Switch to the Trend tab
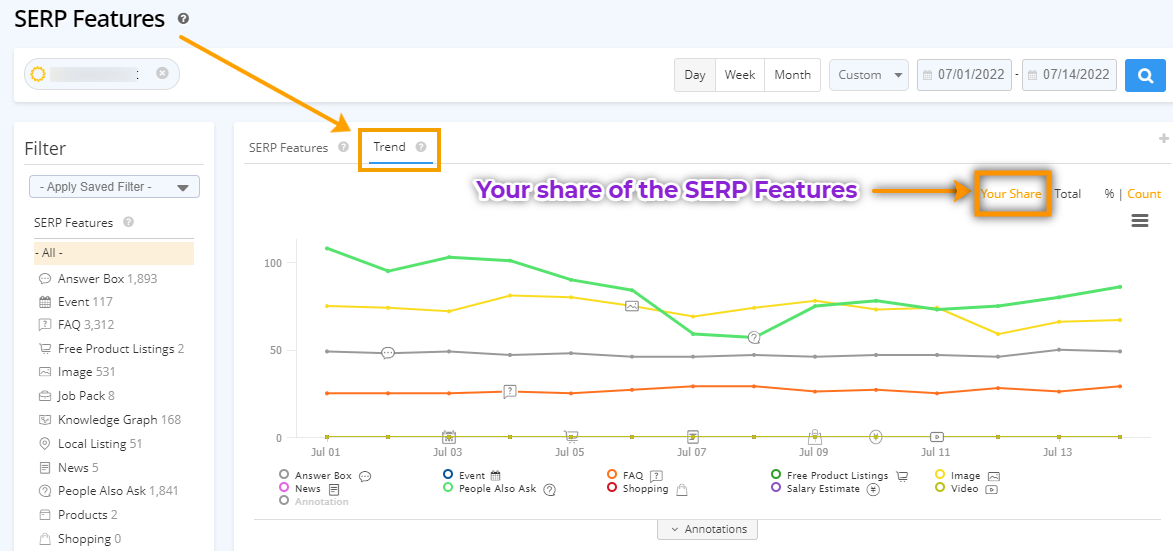 (390, 147)
